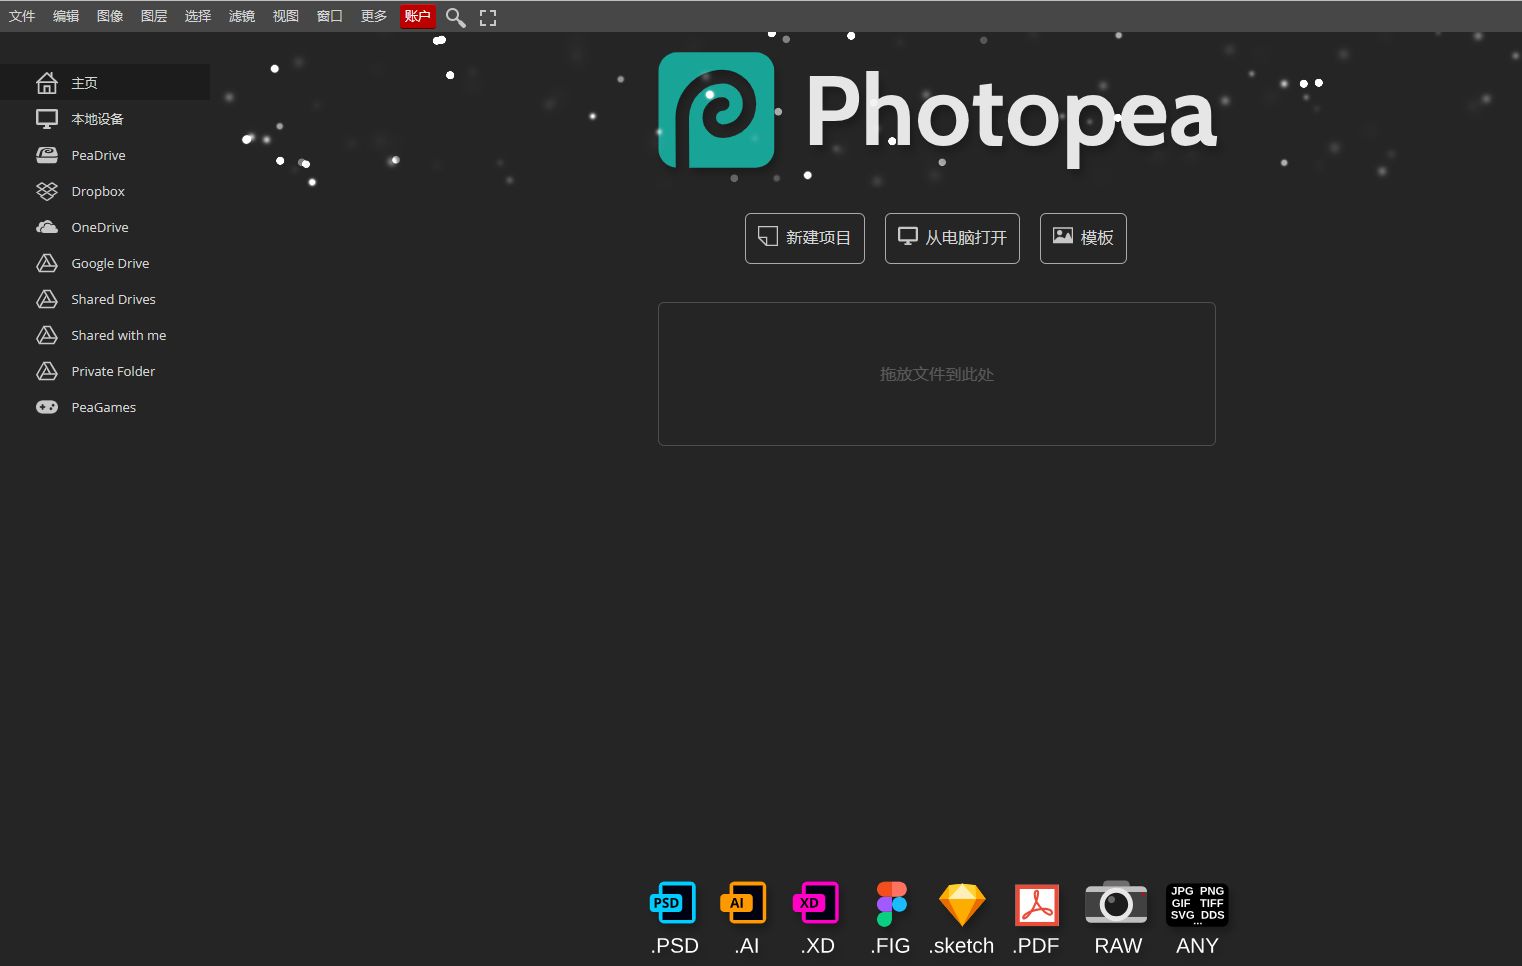1522x966 pixels.
Task: Click the Dropbox icon in sidebar
Action: (47, 191)
